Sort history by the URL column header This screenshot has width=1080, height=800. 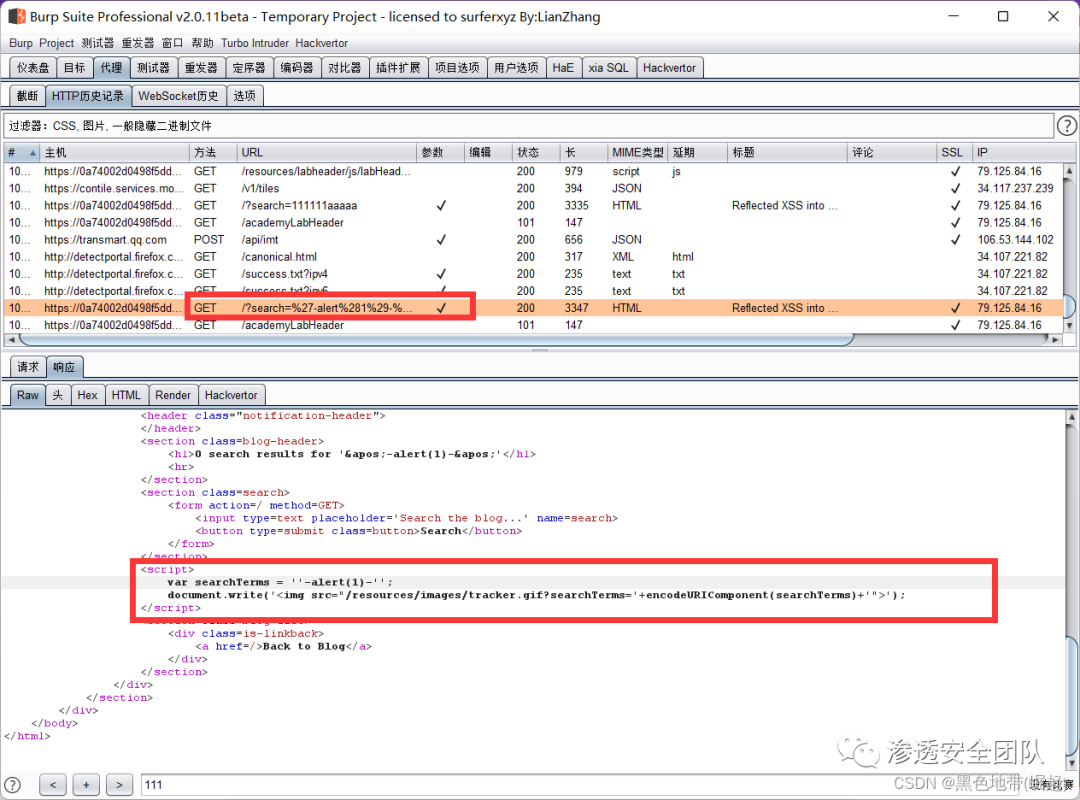coord(326,152)
